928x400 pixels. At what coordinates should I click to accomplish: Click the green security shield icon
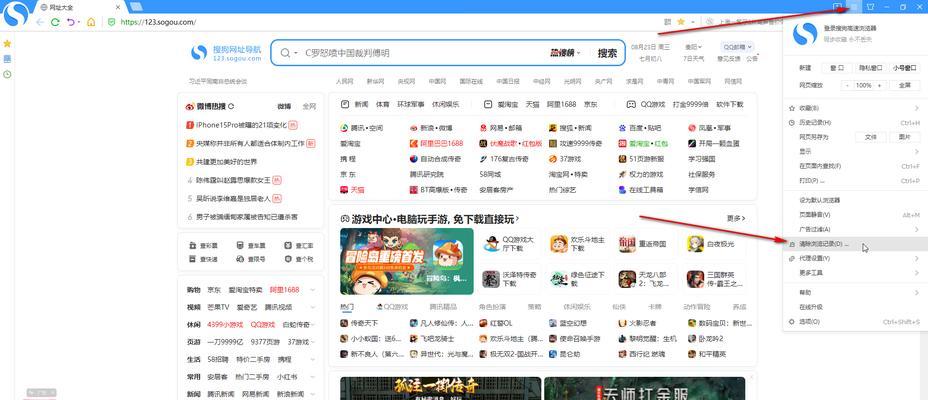coord(111,22)
